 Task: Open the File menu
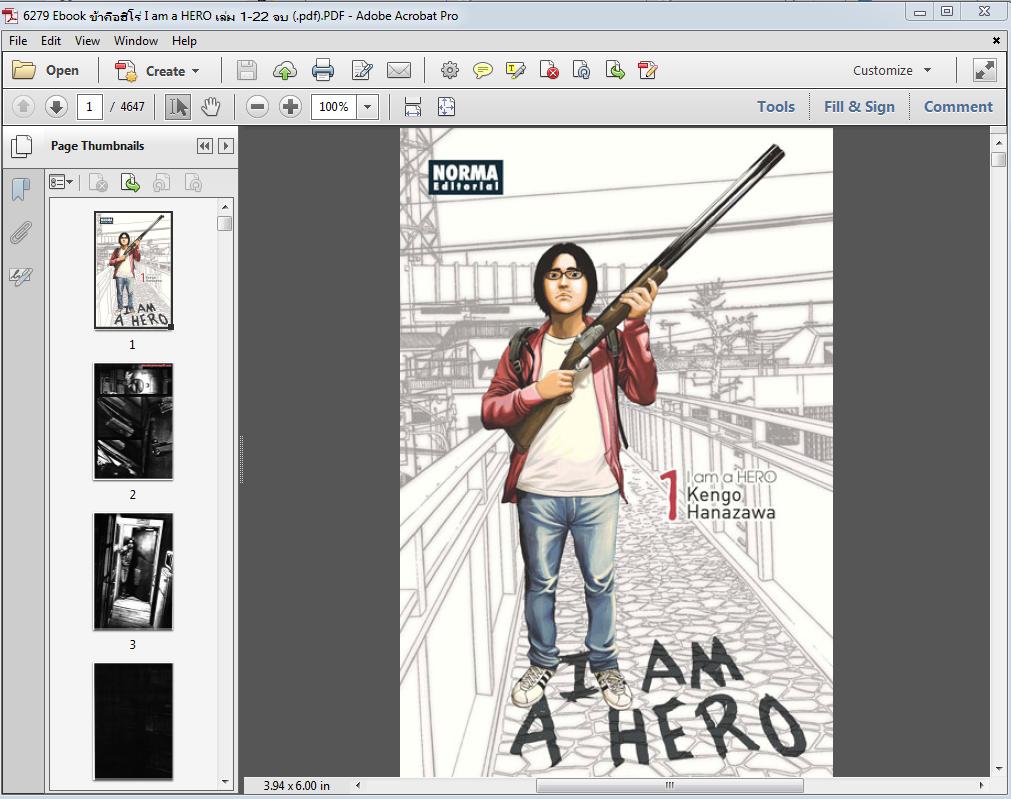coord(18,41)
